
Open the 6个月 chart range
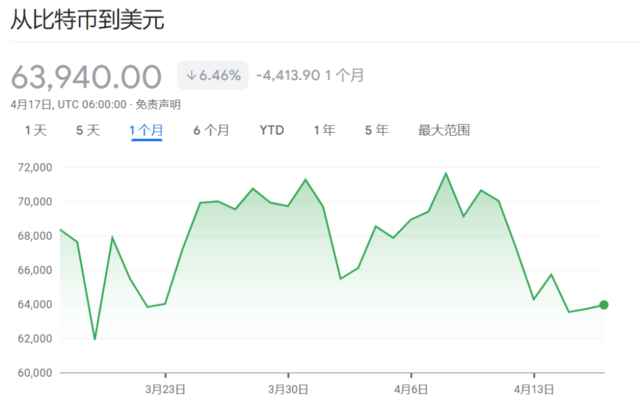211,130
